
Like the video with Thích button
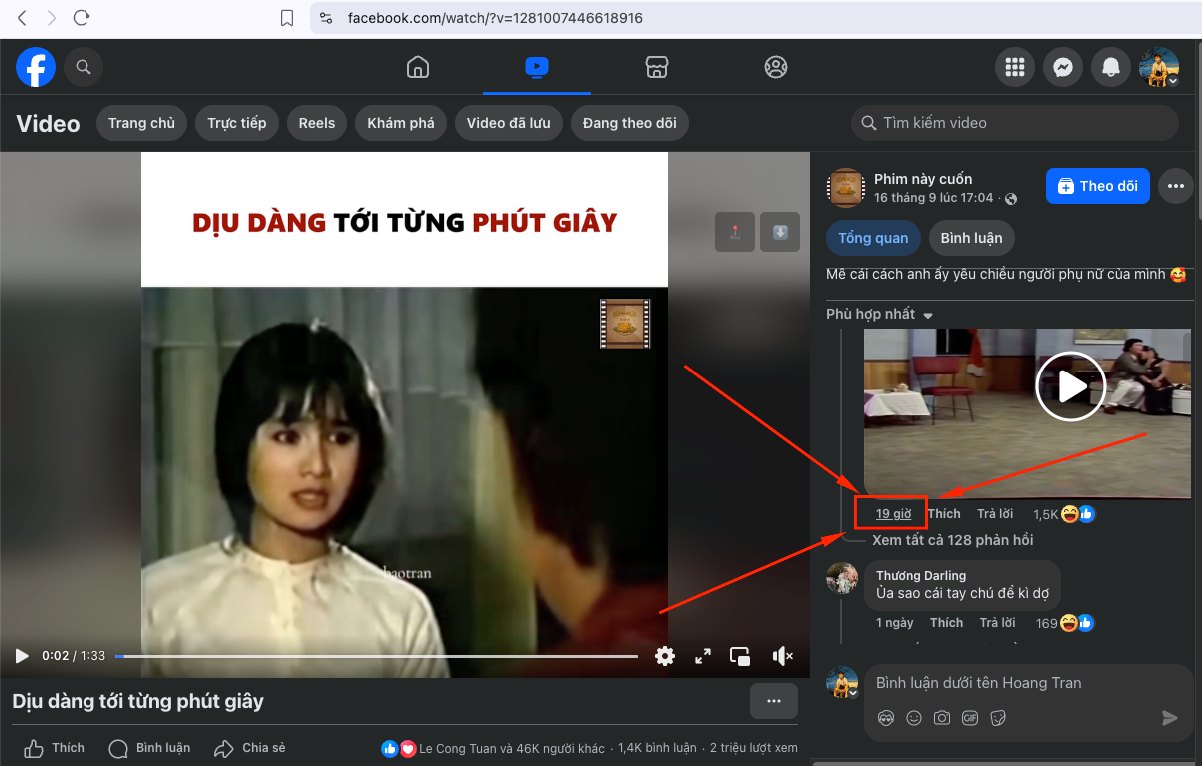55,748
